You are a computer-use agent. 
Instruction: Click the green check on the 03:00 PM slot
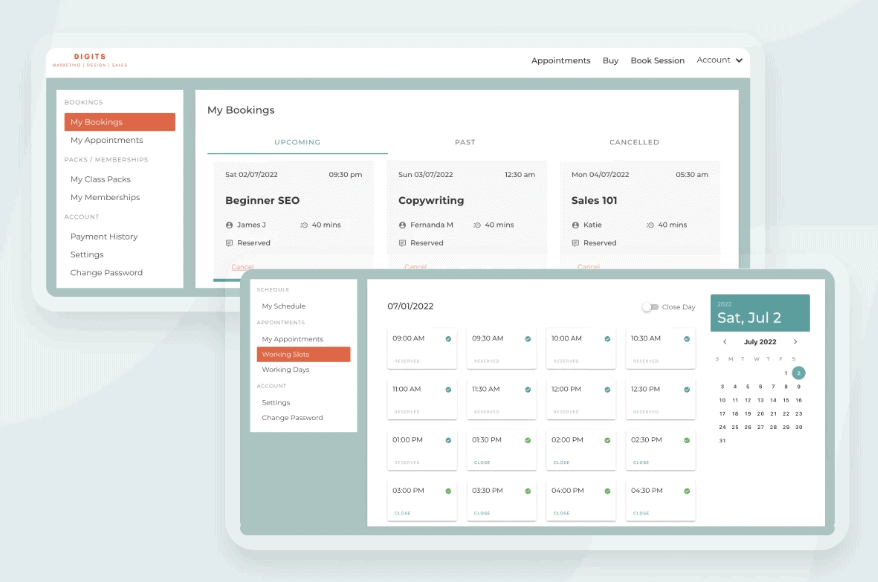click(449, 491)
